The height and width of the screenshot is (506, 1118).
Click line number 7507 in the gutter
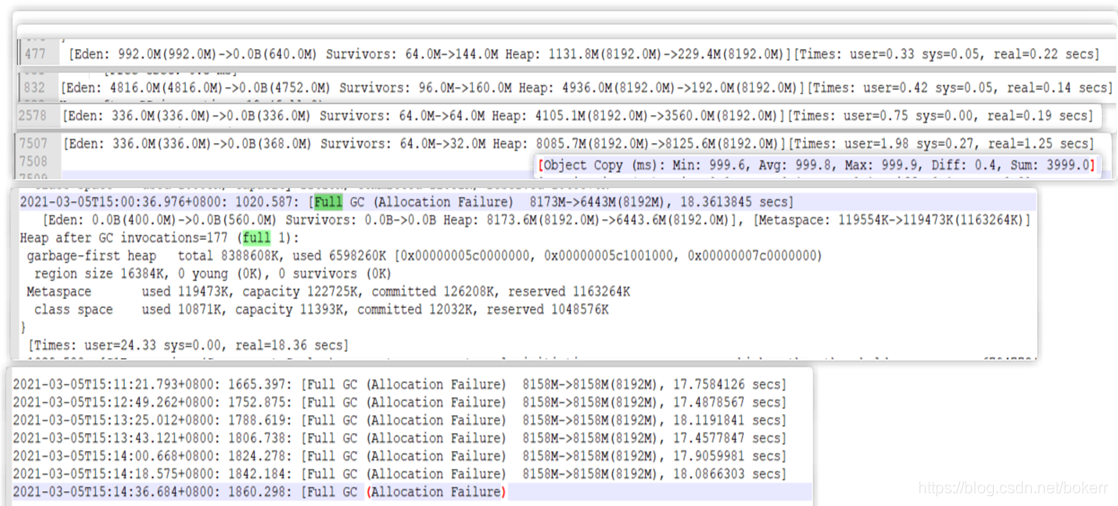tap(34, 143)
